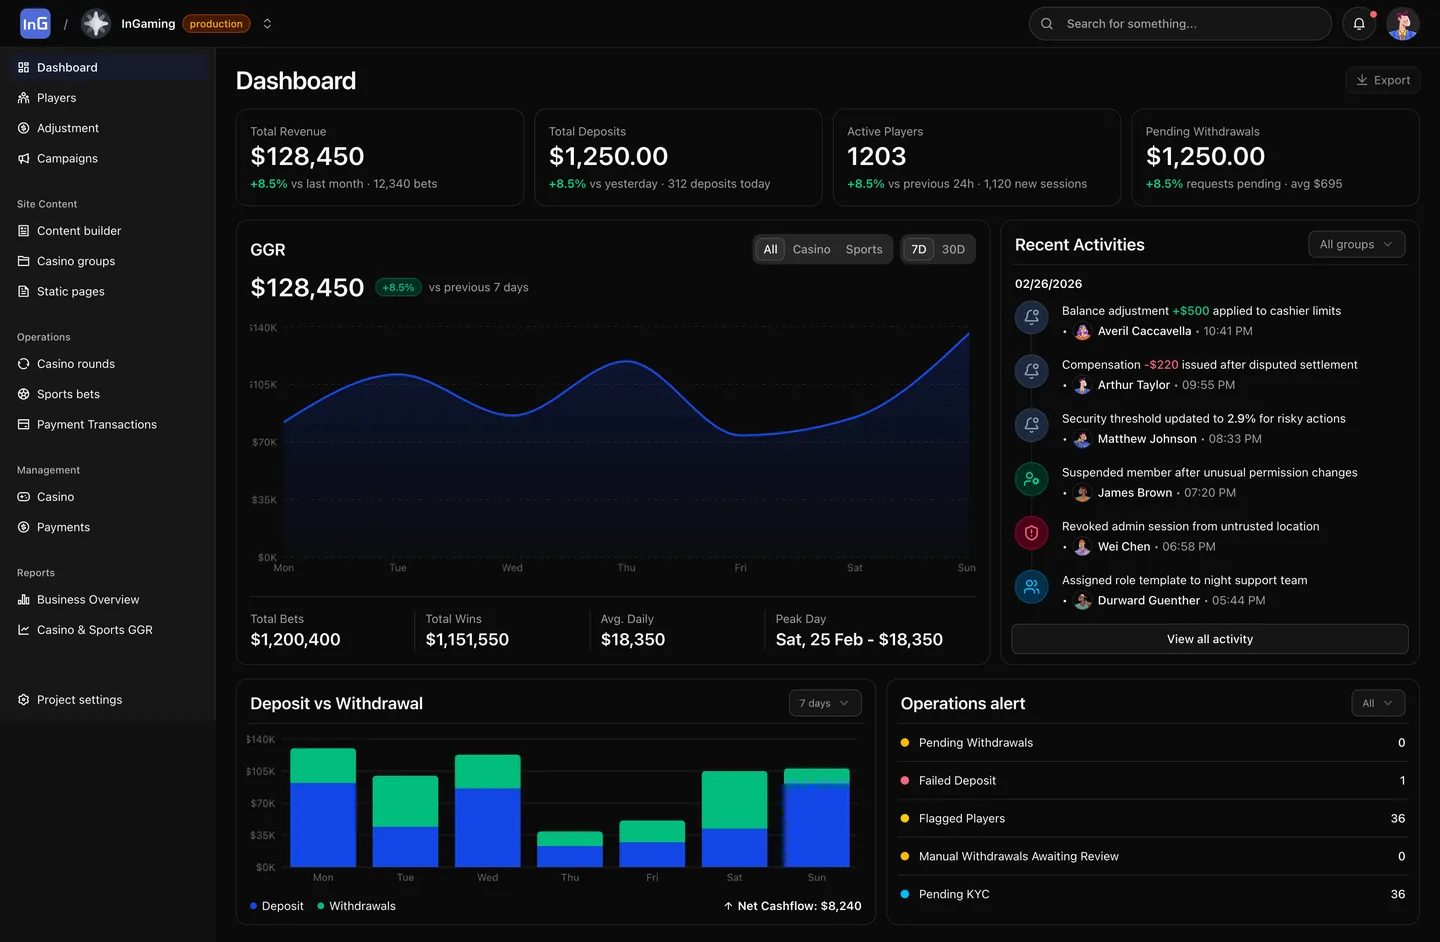Screen dimensions: 1440x942
Task: Toggle the Withdrawals legend in Deposit vs Withdrawal
Action: coord(355,905)
